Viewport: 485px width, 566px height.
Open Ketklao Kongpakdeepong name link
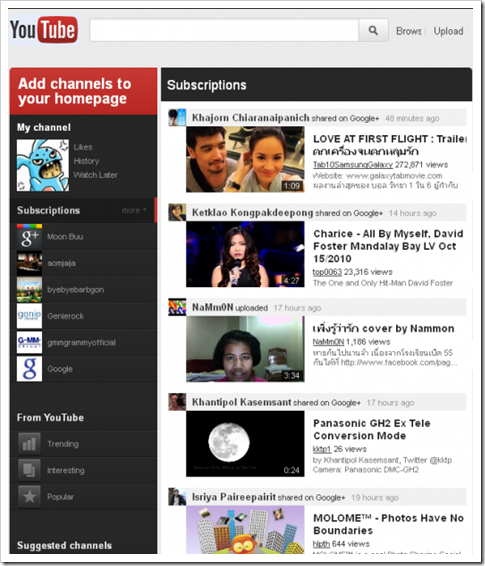(252, 213)
